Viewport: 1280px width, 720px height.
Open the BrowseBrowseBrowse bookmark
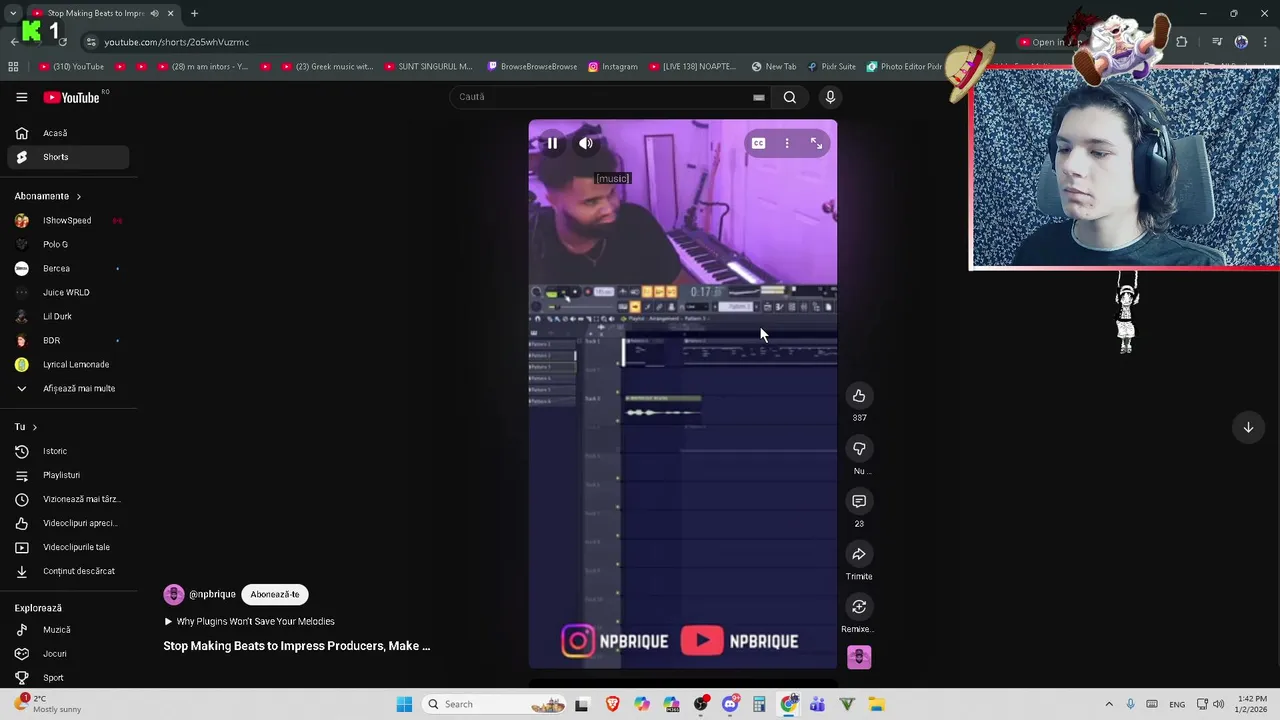click(532, 67)
